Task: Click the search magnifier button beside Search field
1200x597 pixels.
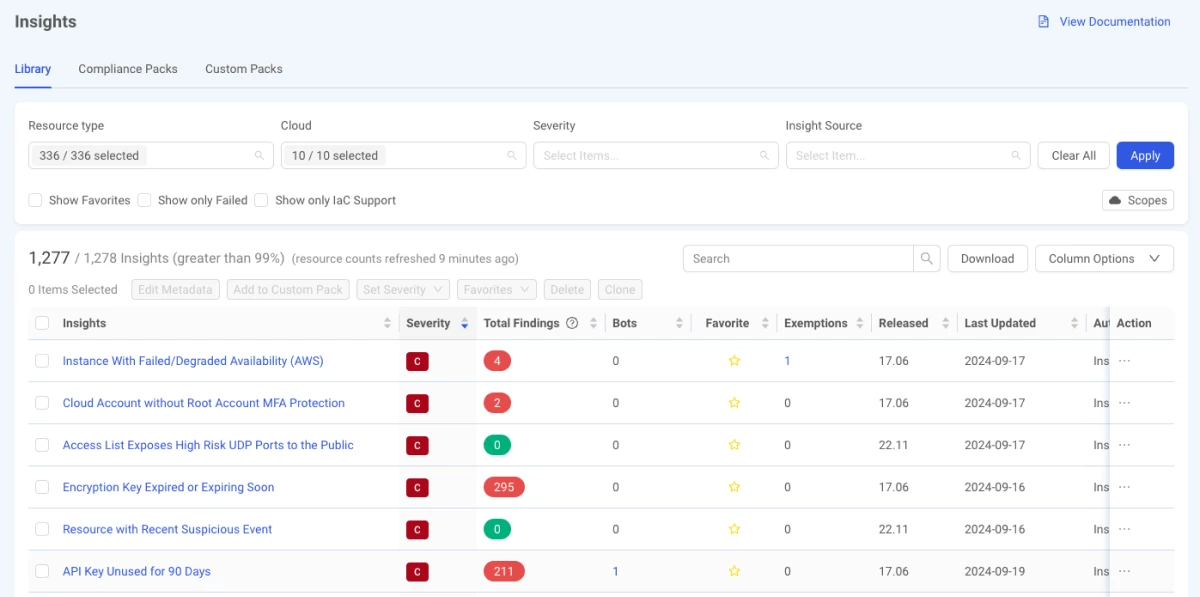Action: [927, 258]
